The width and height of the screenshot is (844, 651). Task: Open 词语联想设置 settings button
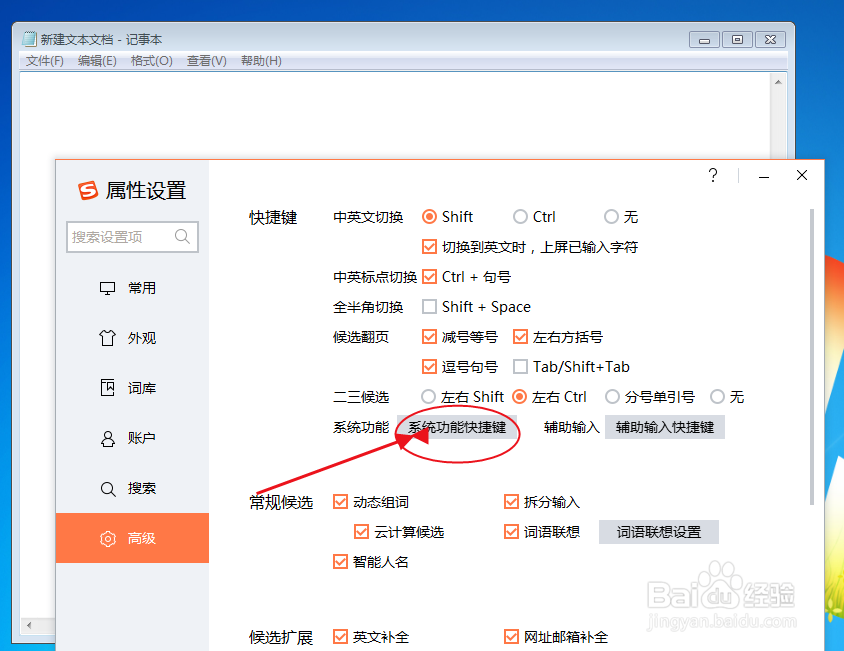658,531
